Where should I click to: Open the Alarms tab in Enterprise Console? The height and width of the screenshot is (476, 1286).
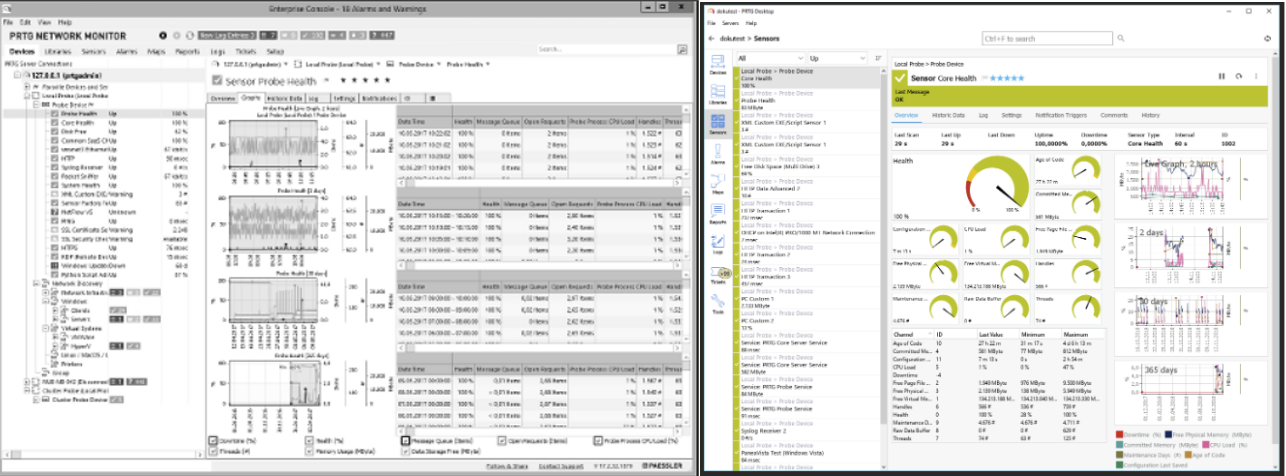(x=127, y=51)
